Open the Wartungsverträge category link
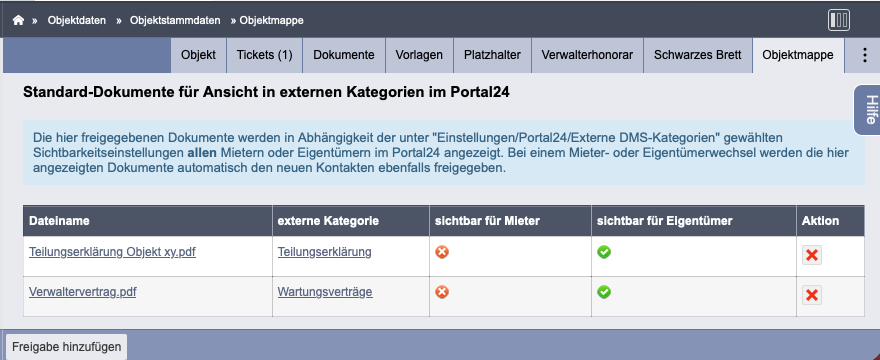The height and width of the screenshot is (360, 880). pyautogui.click(x=325, y=292)
